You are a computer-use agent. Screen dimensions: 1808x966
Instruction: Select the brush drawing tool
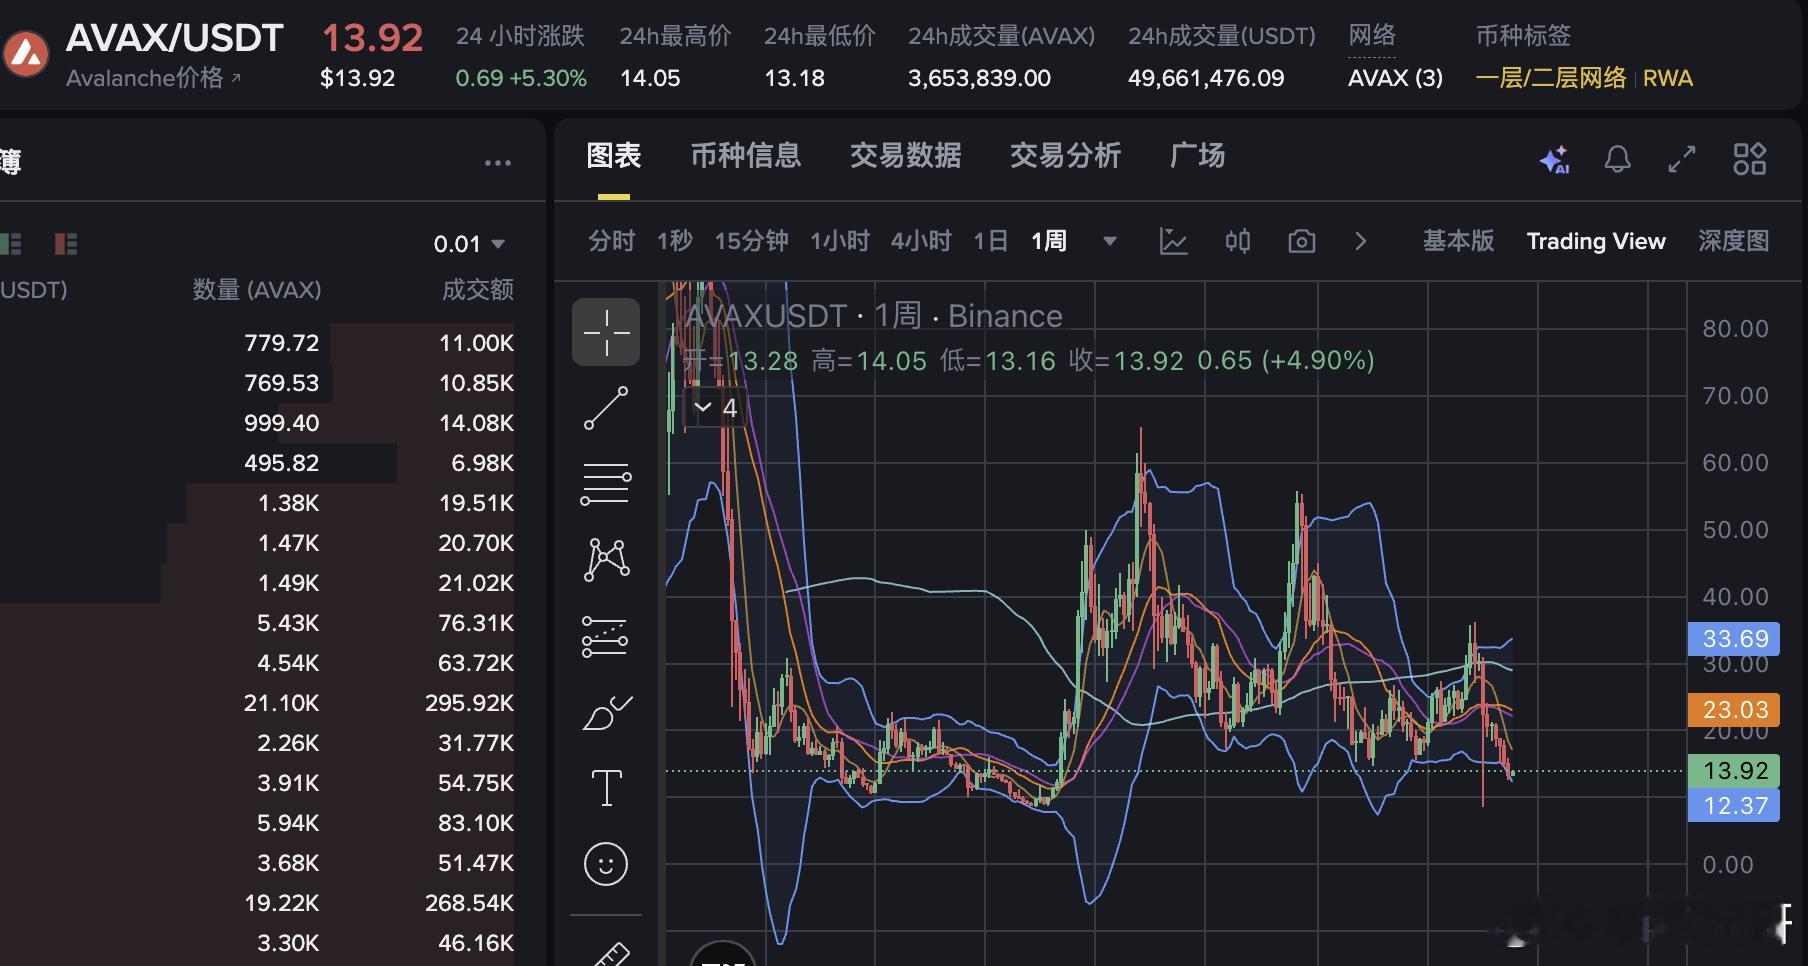click(605, 712)
